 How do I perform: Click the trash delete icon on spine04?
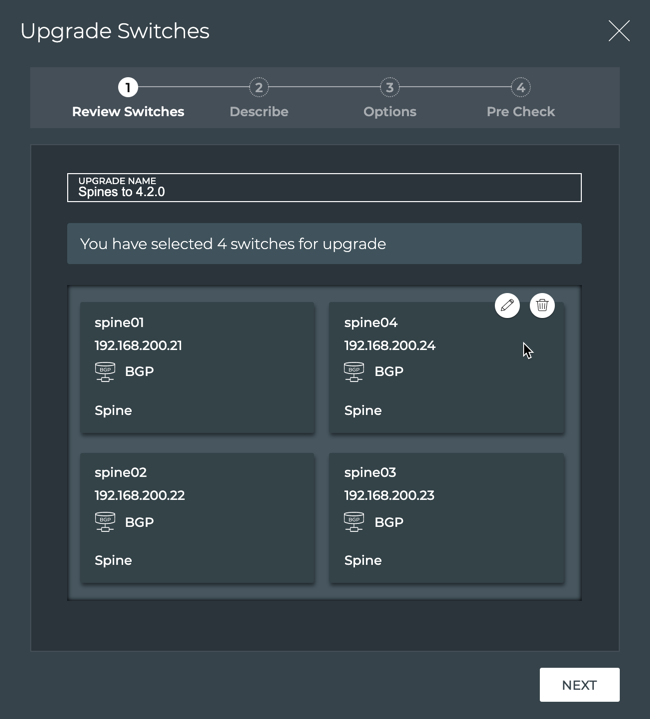(x=542, y=305)
